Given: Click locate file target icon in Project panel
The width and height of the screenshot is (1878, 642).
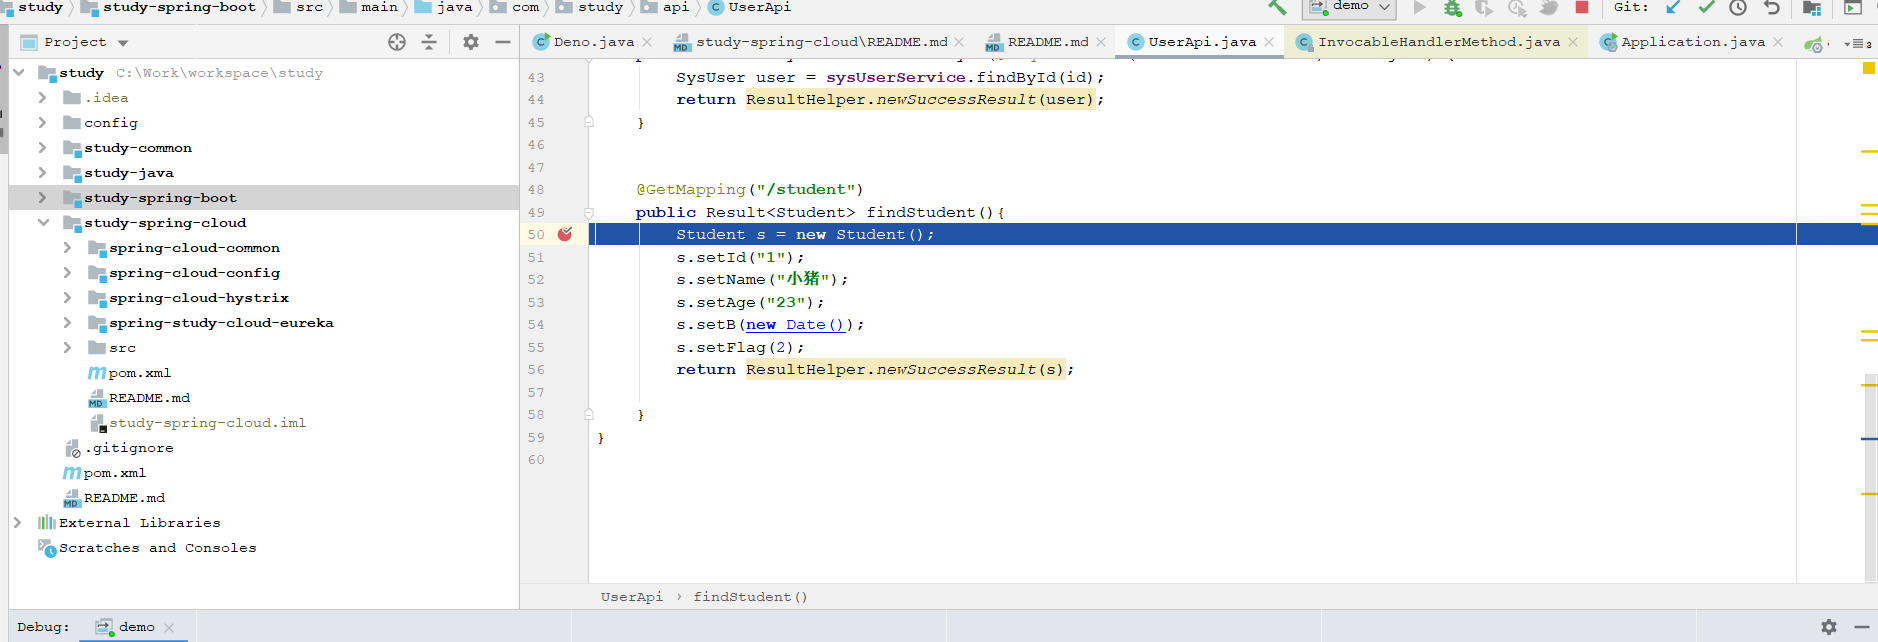Looking at the screenshot, I should [x=397, y=42].
